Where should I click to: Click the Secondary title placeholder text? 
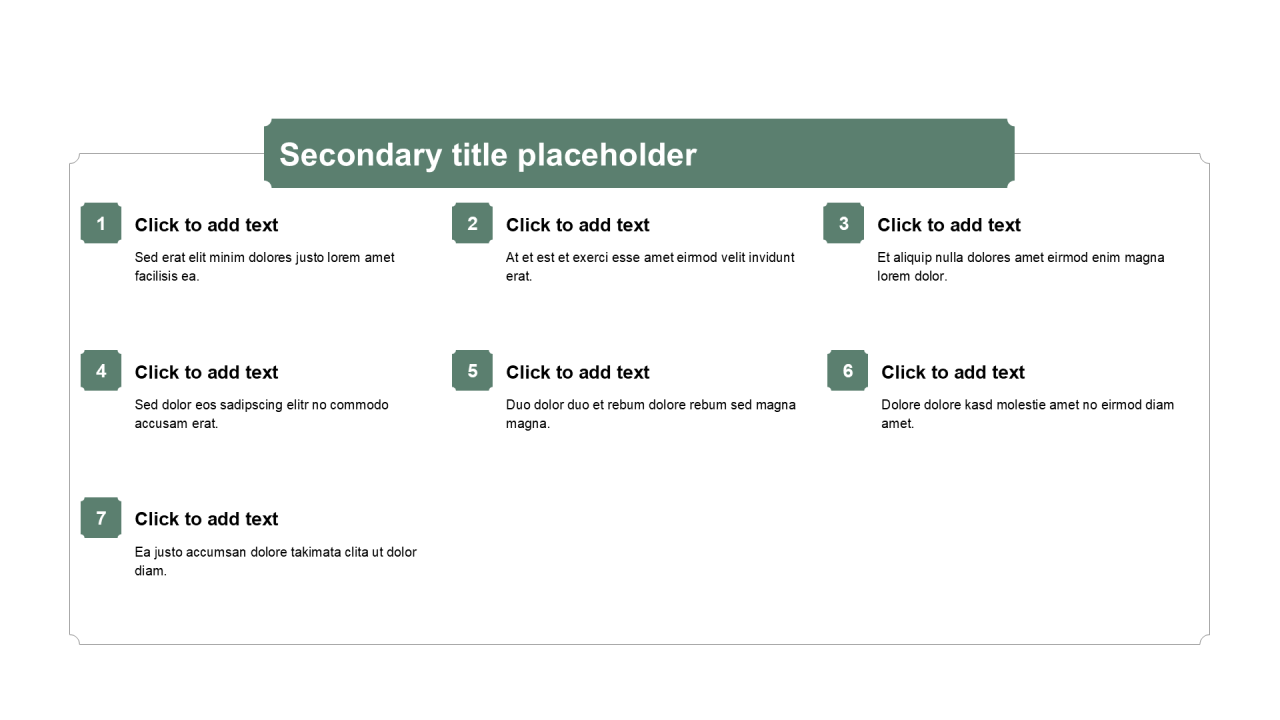click(488, 155)
